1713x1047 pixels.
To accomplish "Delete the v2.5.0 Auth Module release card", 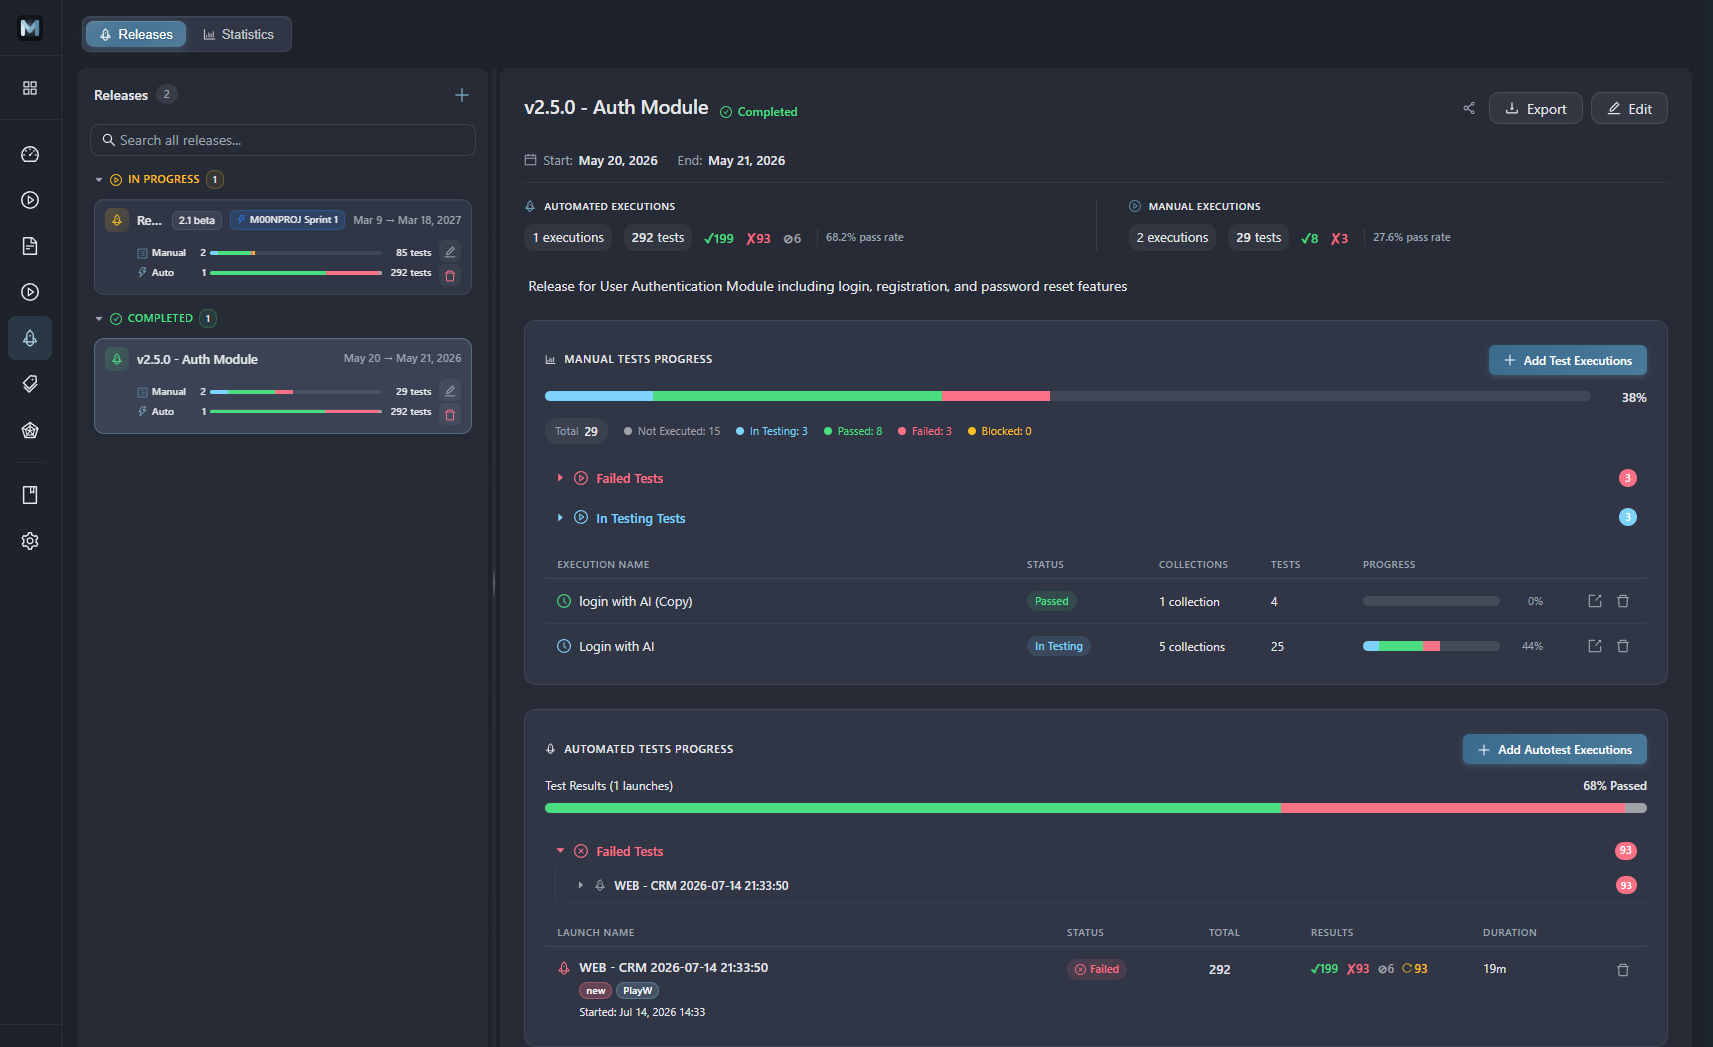I will click(450, 415).
